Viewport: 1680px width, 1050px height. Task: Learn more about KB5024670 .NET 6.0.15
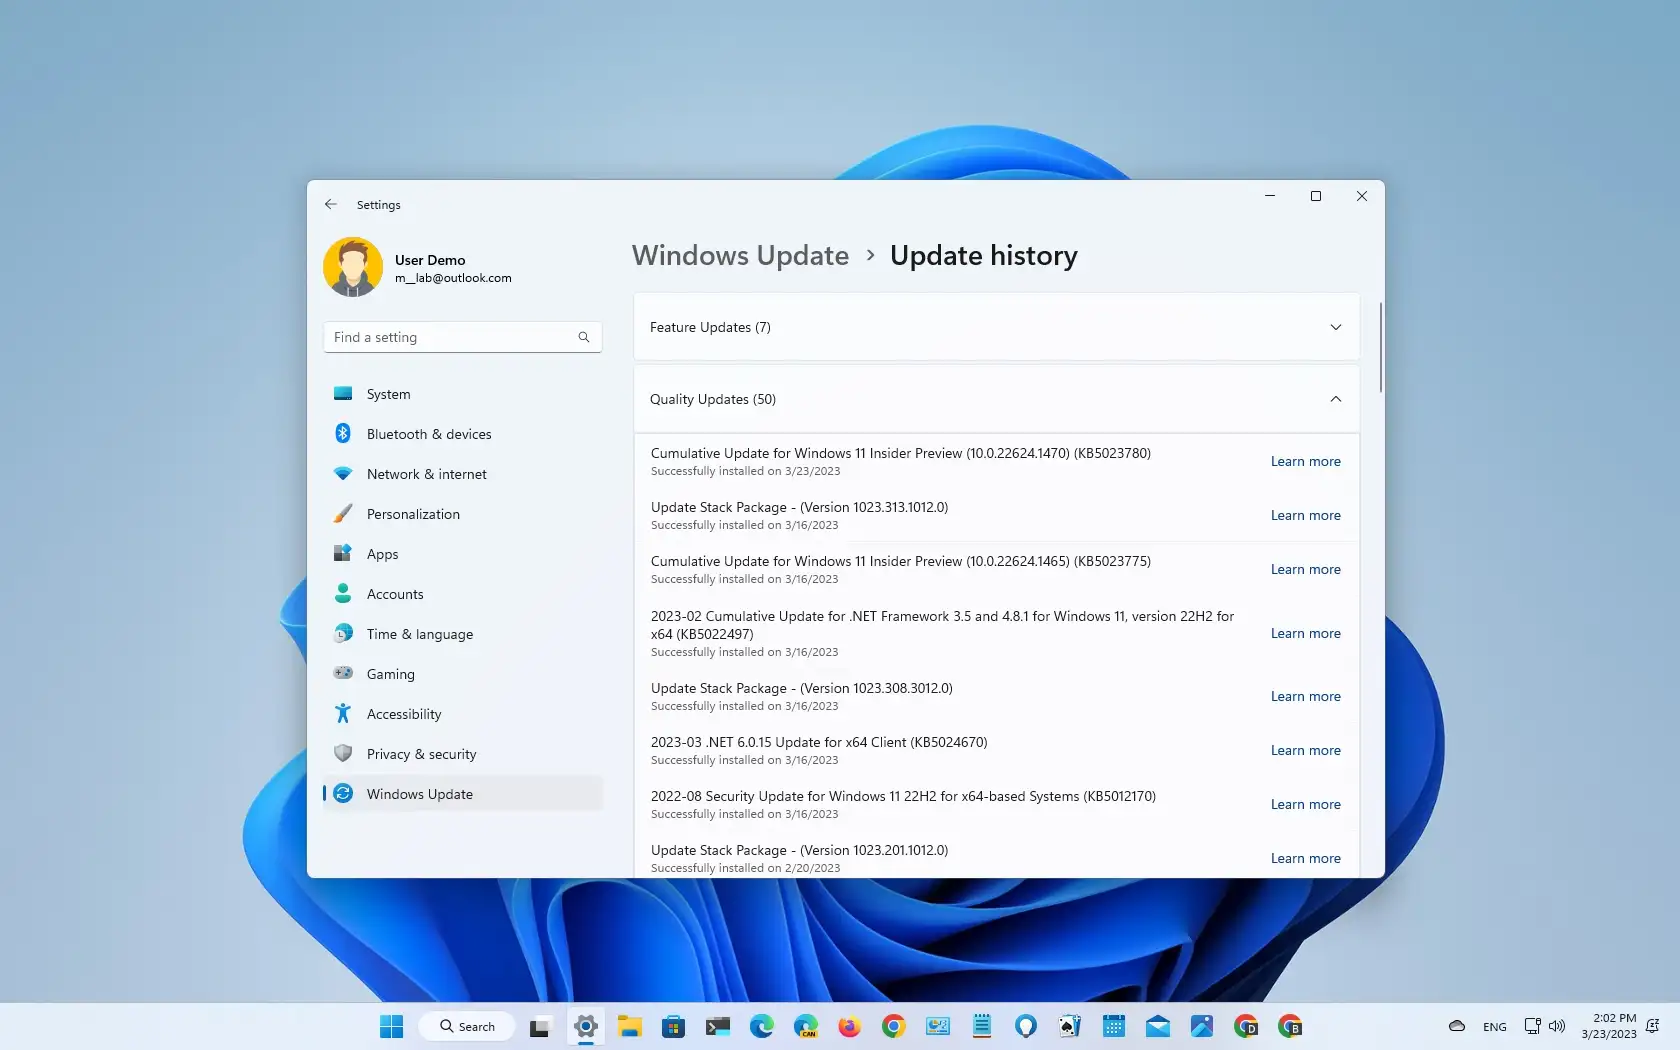(x=1305, y=750)
